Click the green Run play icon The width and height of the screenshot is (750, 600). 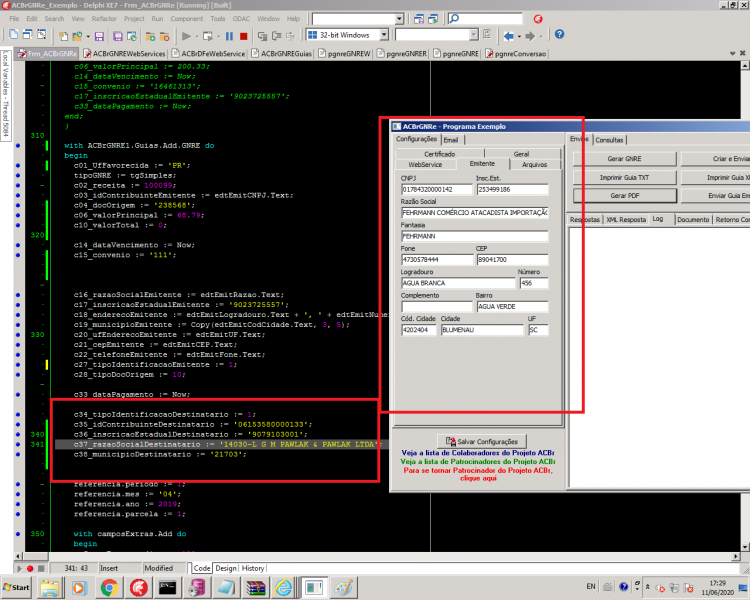pyautogui.click(x=187, y=36)
